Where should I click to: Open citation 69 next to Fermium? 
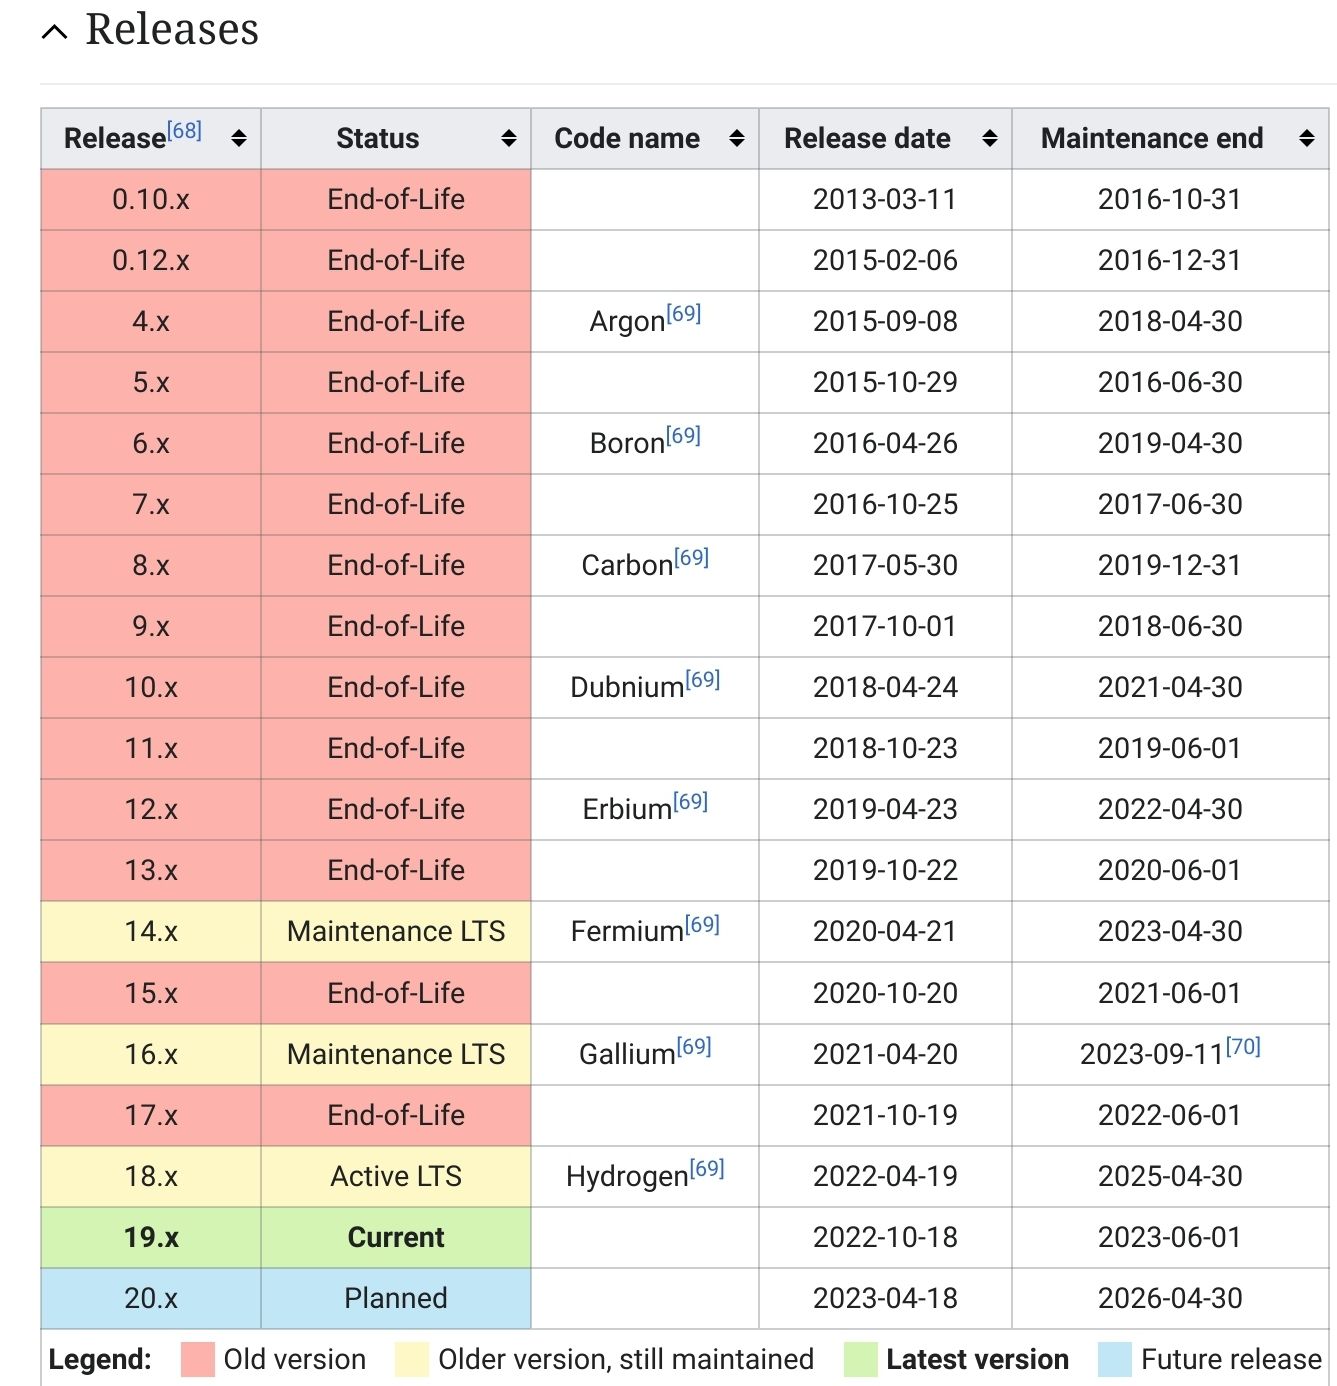(703, 924)
